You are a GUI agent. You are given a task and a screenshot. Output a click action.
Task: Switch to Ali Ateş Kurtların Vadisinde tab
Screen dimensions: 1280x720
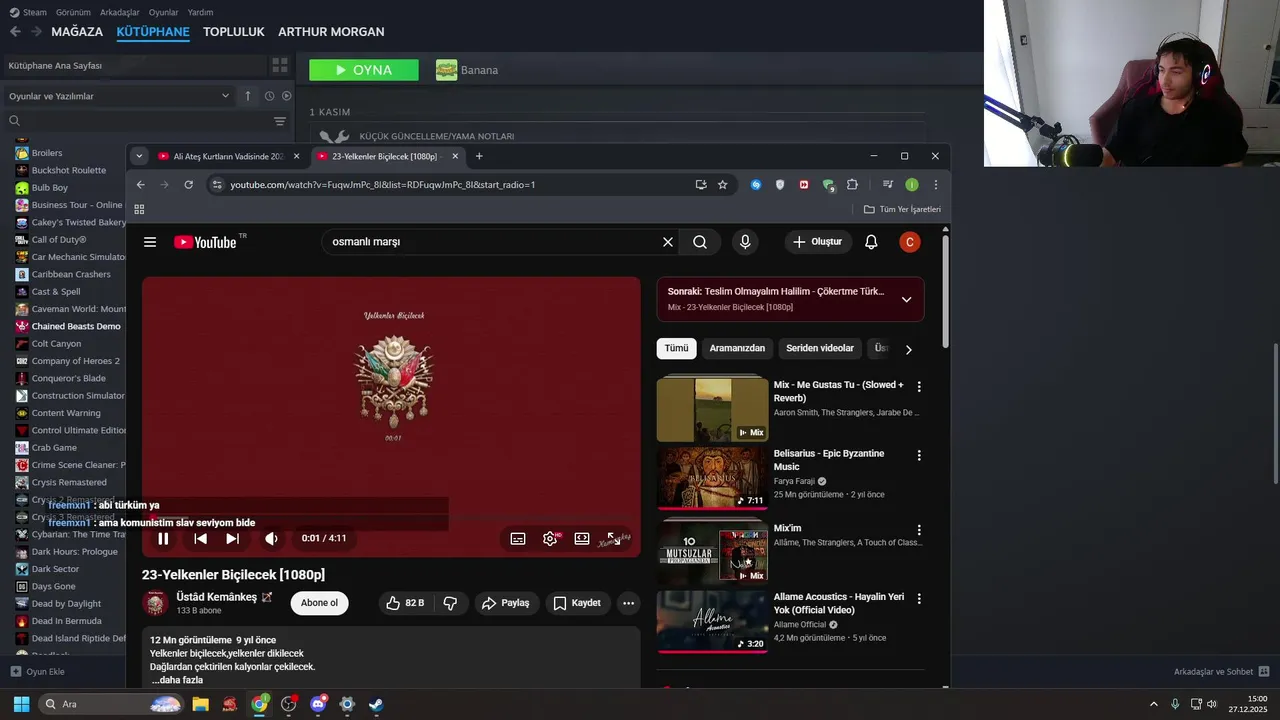[228, 156]
